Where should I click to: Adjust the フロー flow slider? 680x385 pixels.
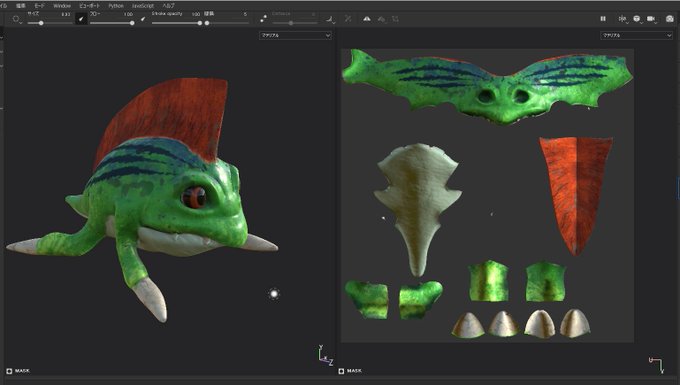pos(112,23)
